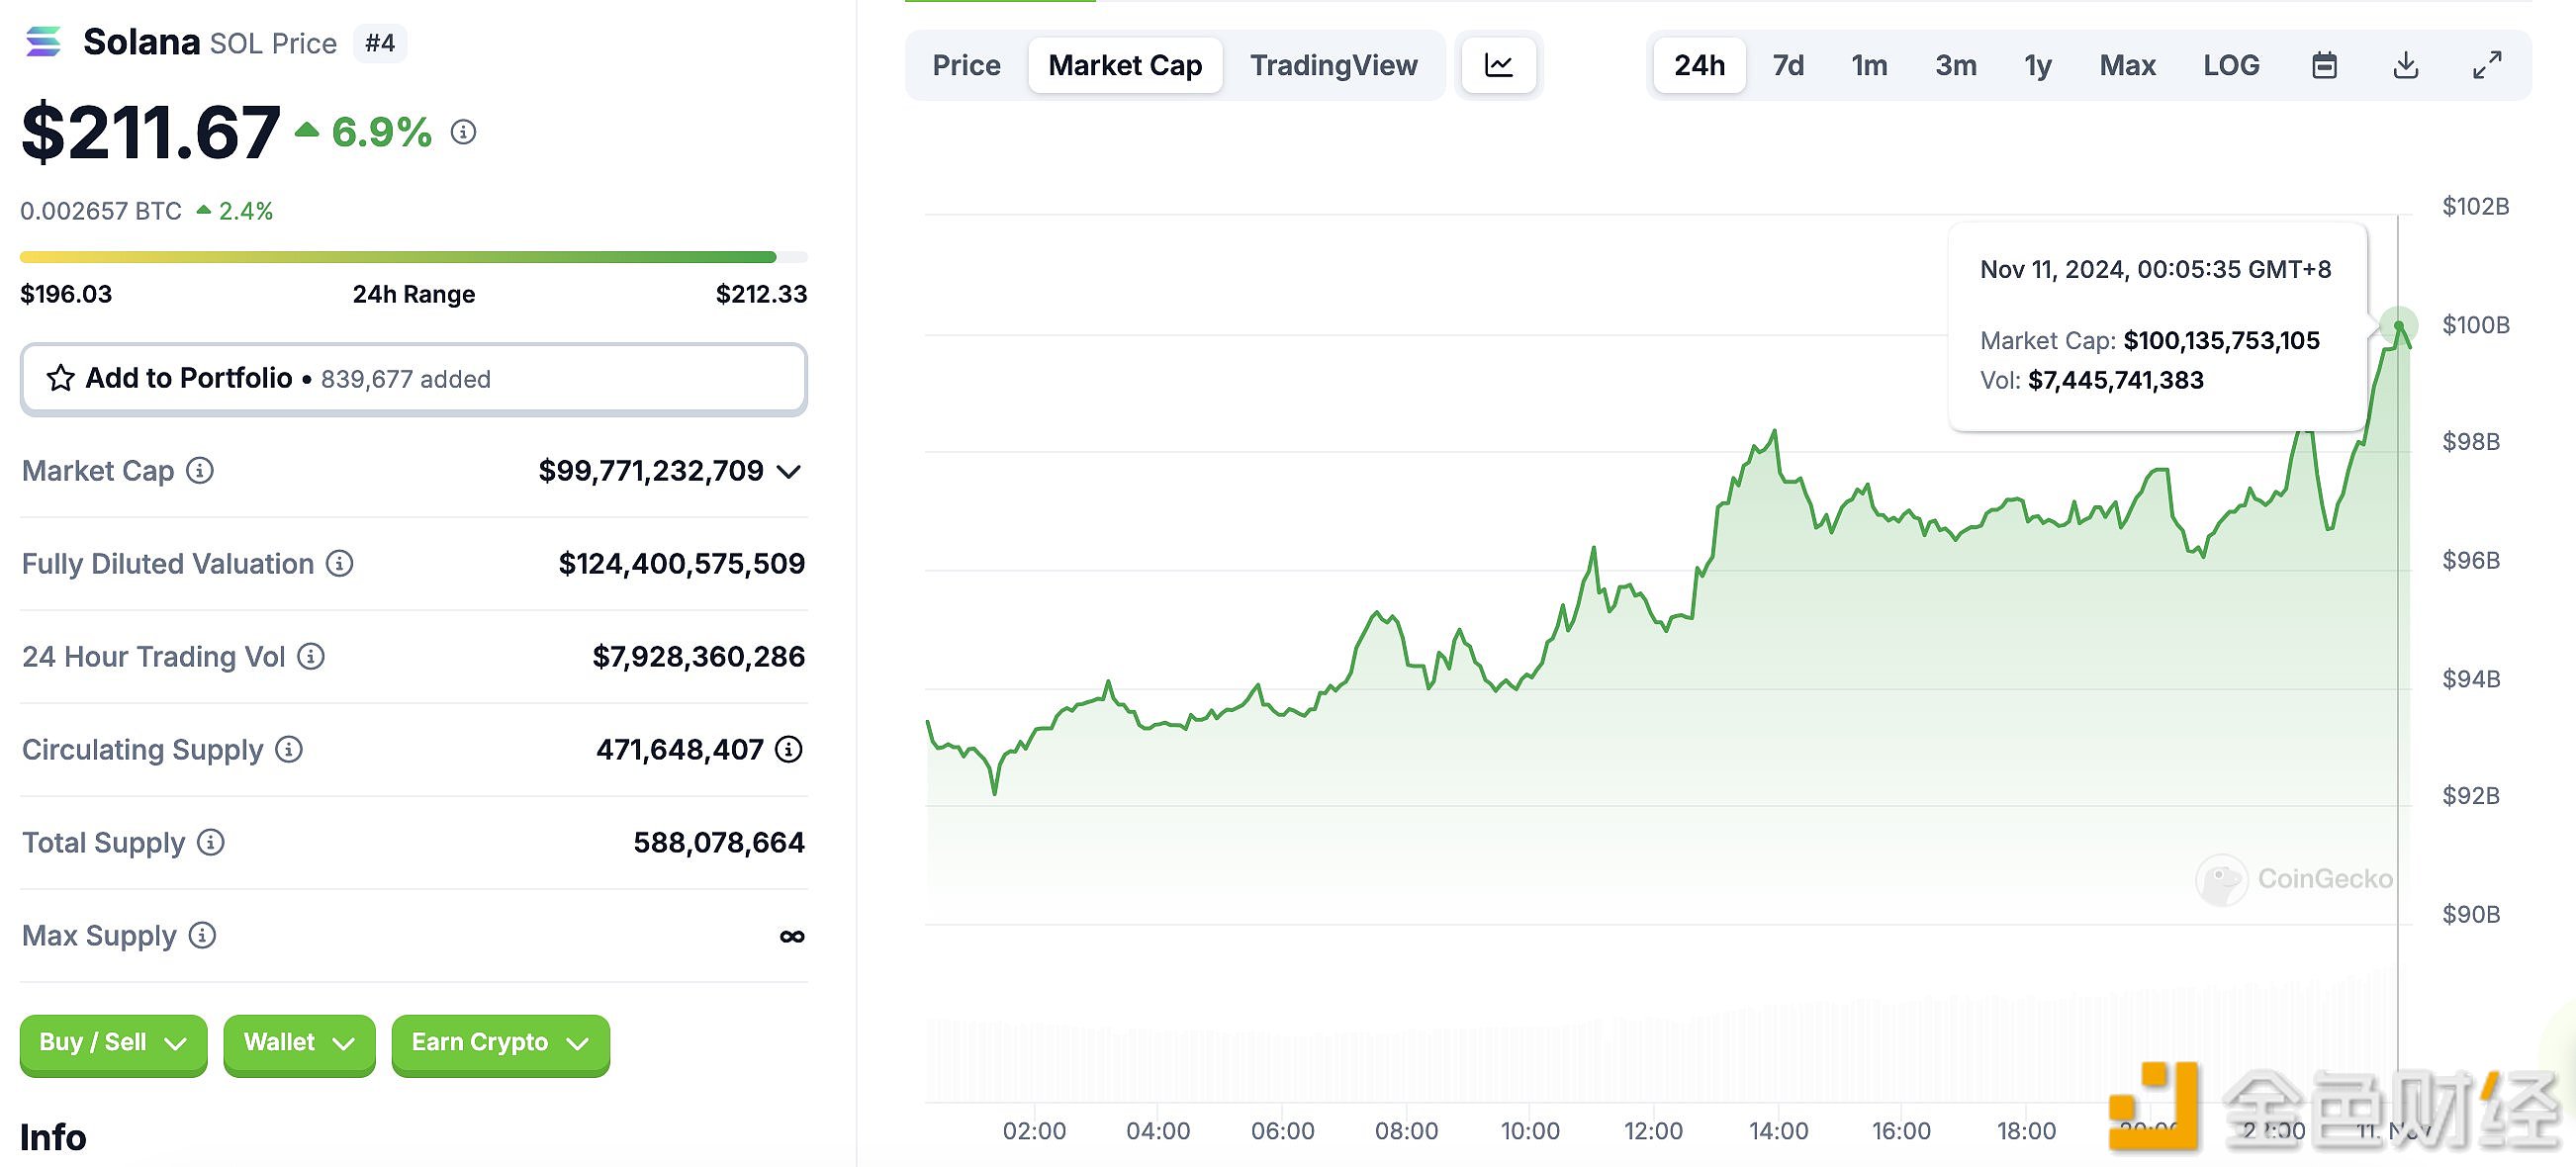
Task: Select the 1y time range
Action: click(x=2038, y=66)
